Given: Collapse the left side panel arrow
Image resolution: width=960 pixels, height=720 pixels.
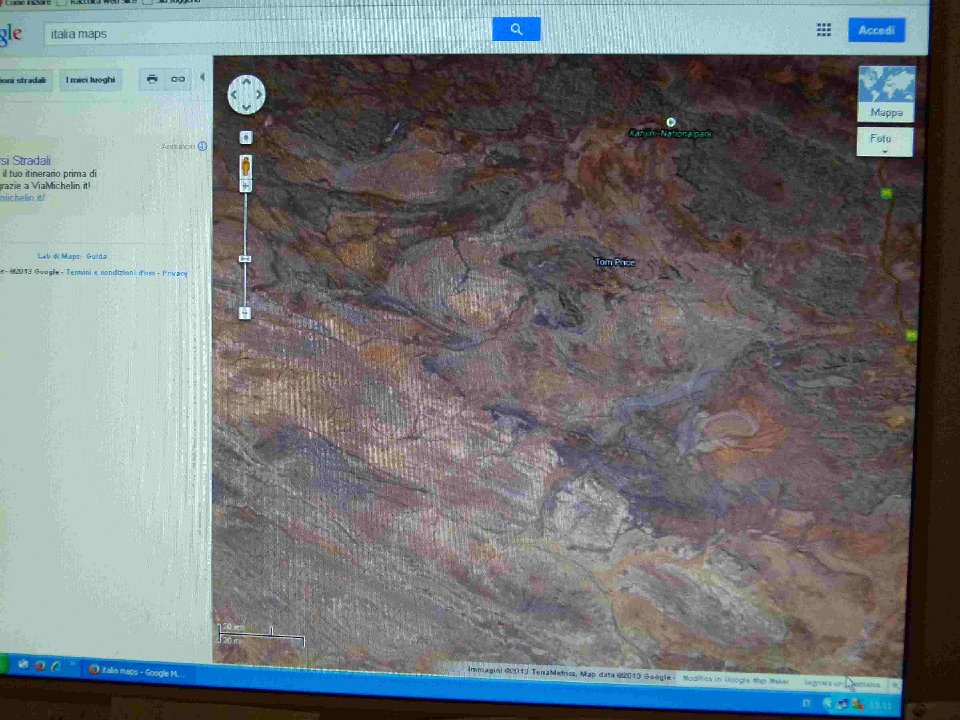Looking at the screenshot, I should point(202,77).
